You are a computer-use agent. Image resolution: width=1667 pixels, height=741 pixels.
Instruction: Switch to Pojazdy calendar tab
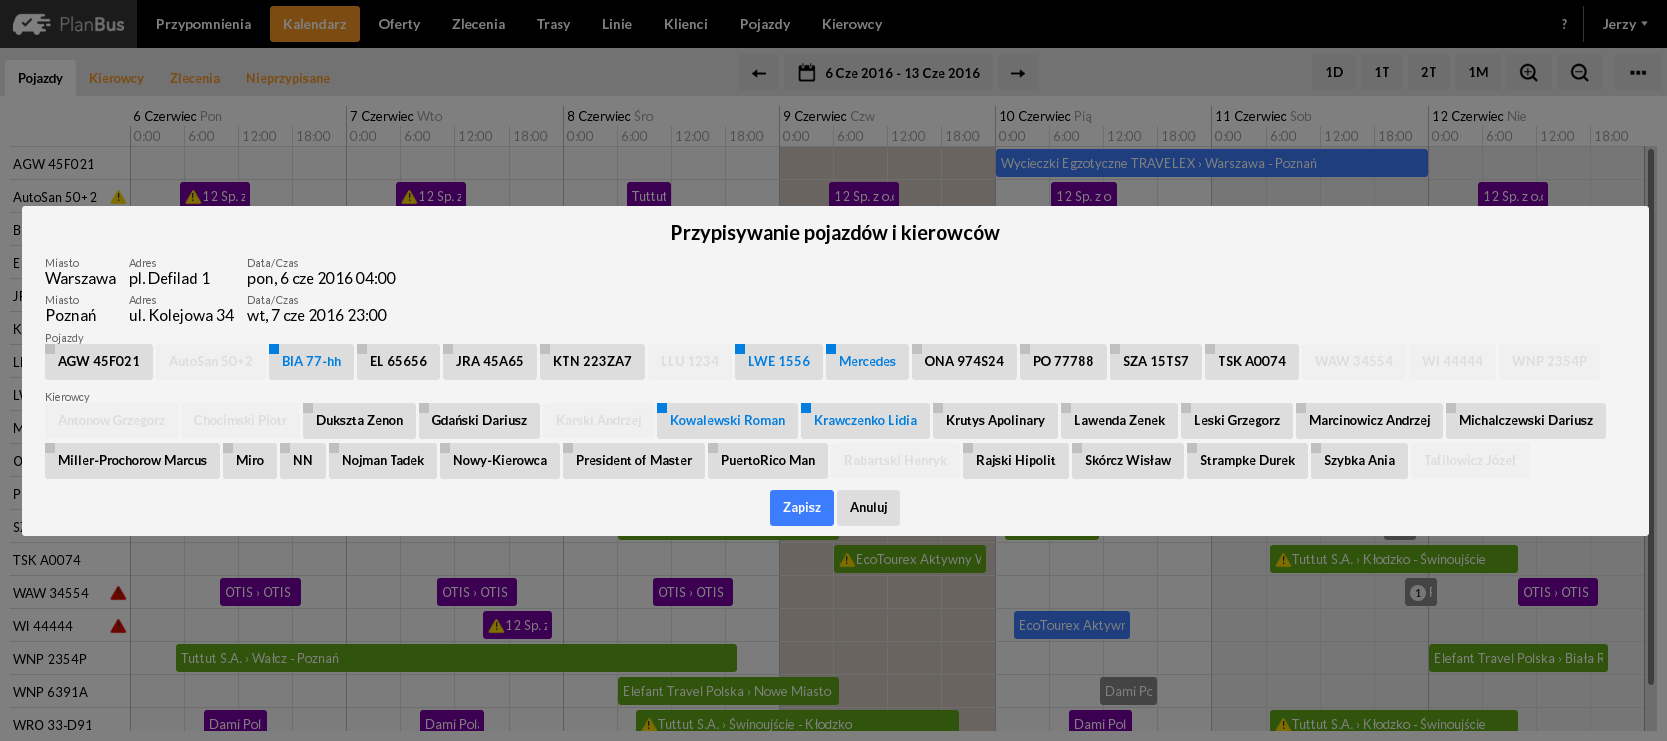click(40, 78)
